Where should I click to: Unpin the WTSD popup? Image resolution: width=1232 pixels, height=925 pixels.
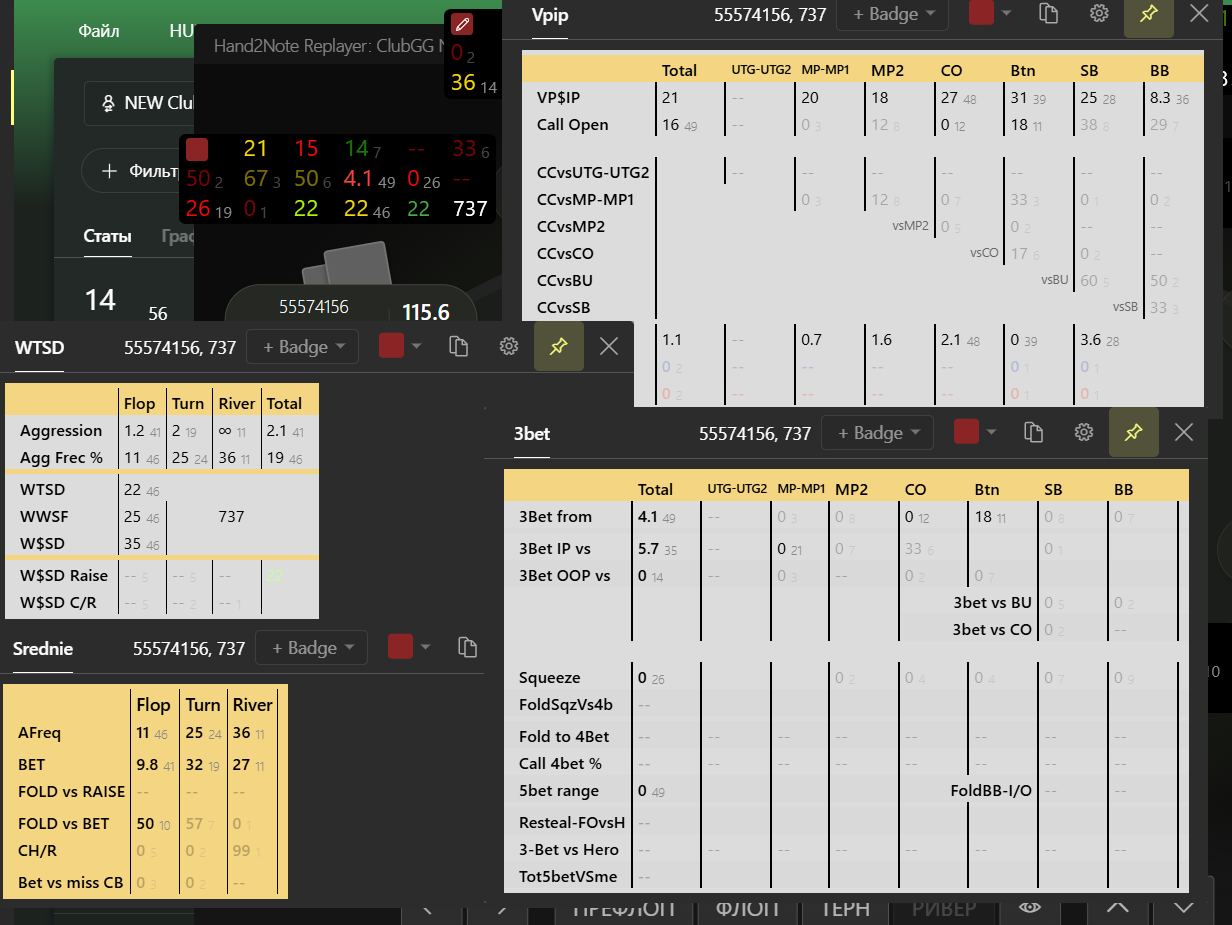559,347
